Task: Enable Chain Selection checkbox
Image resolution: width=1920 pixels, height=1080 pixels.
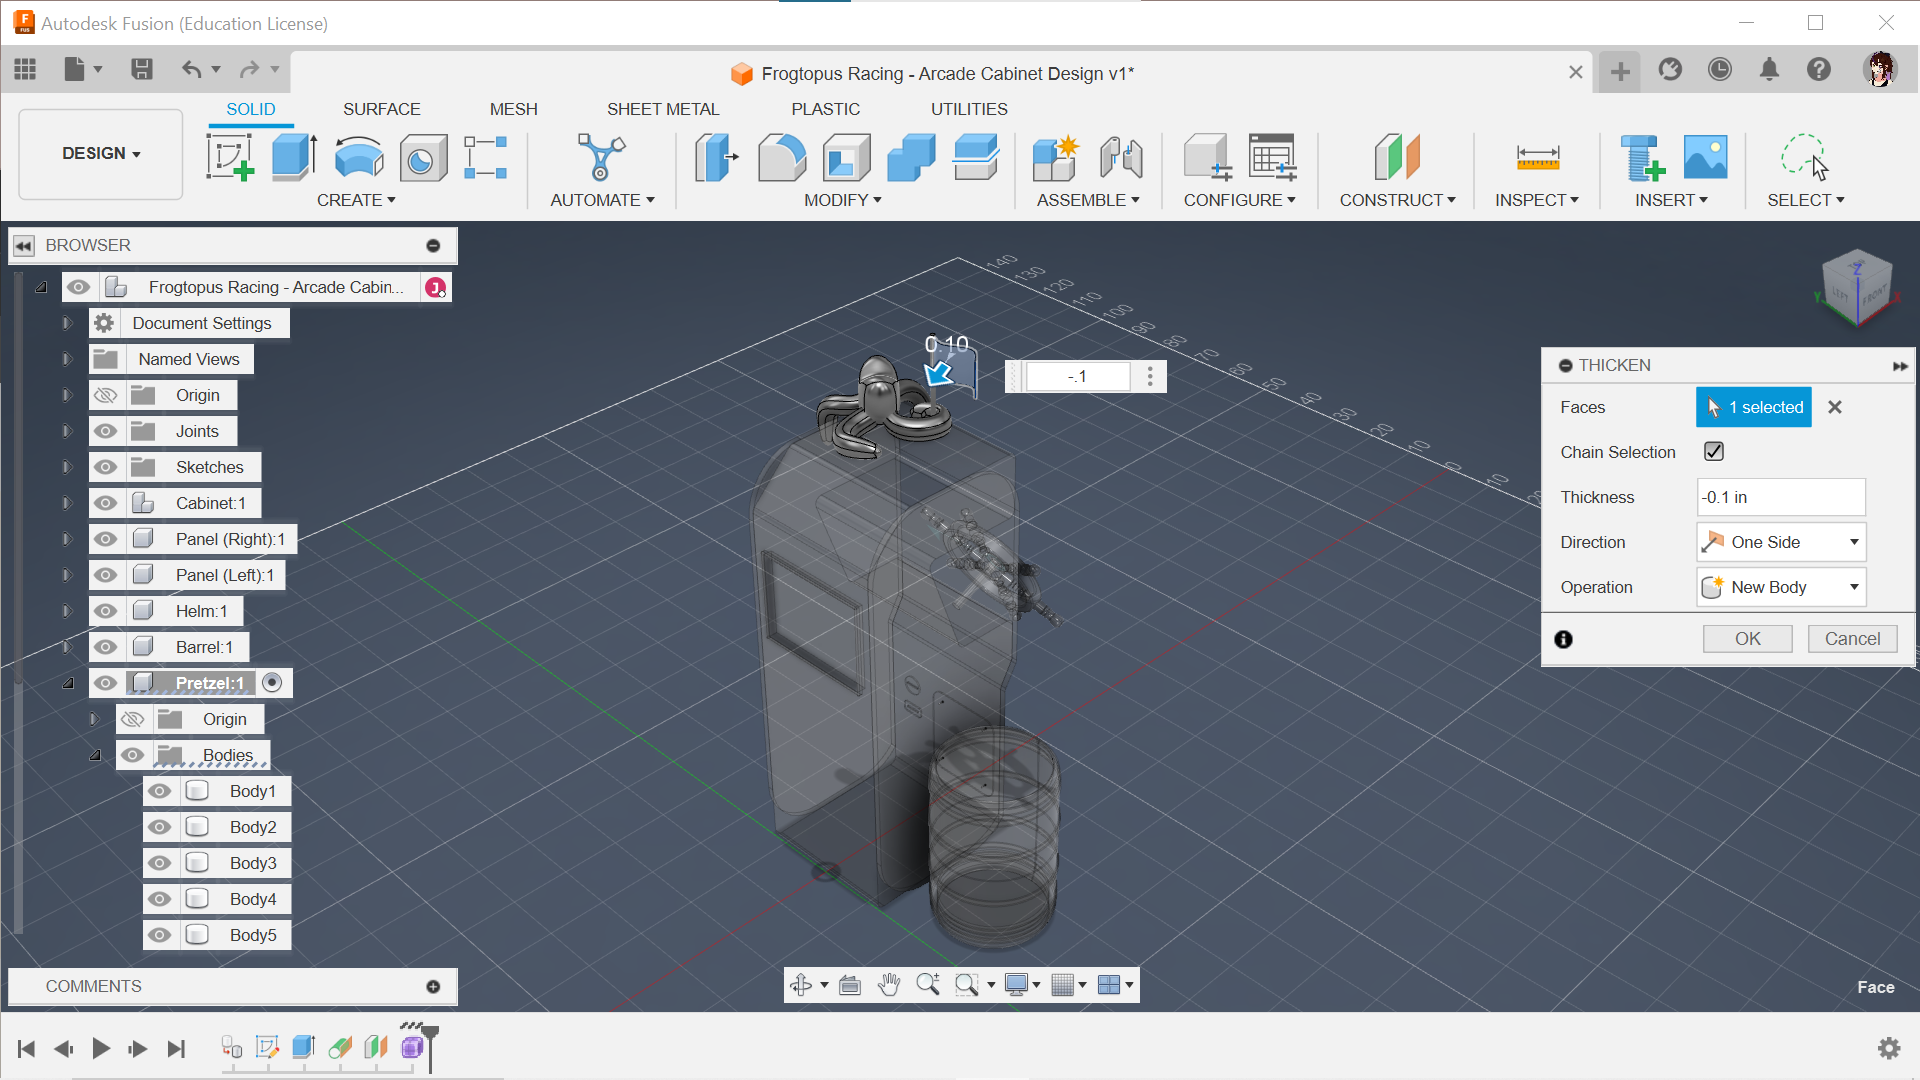Action: click(x=1713, y=451)
